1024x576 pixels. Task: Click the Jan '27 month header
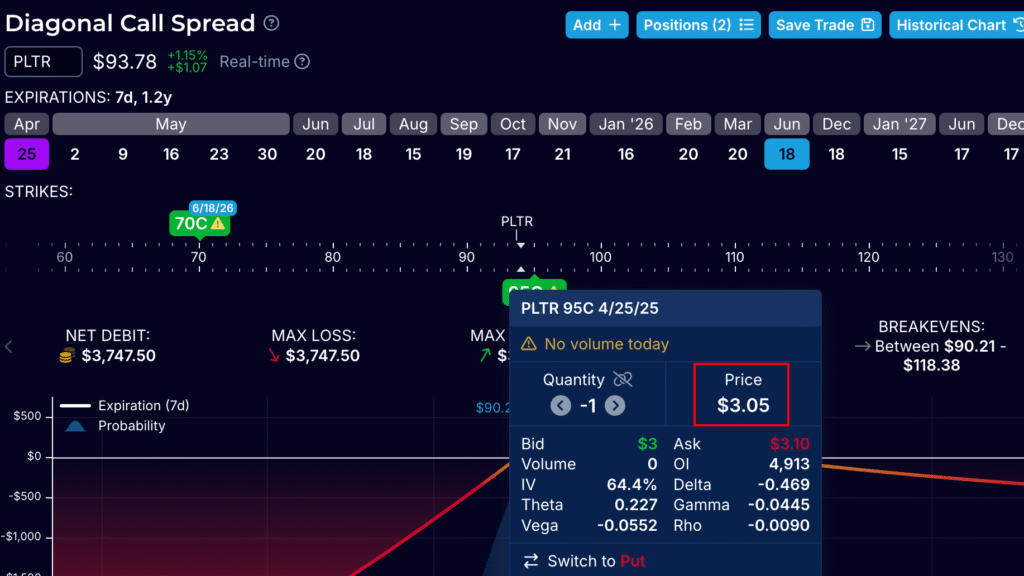(900, 124)
